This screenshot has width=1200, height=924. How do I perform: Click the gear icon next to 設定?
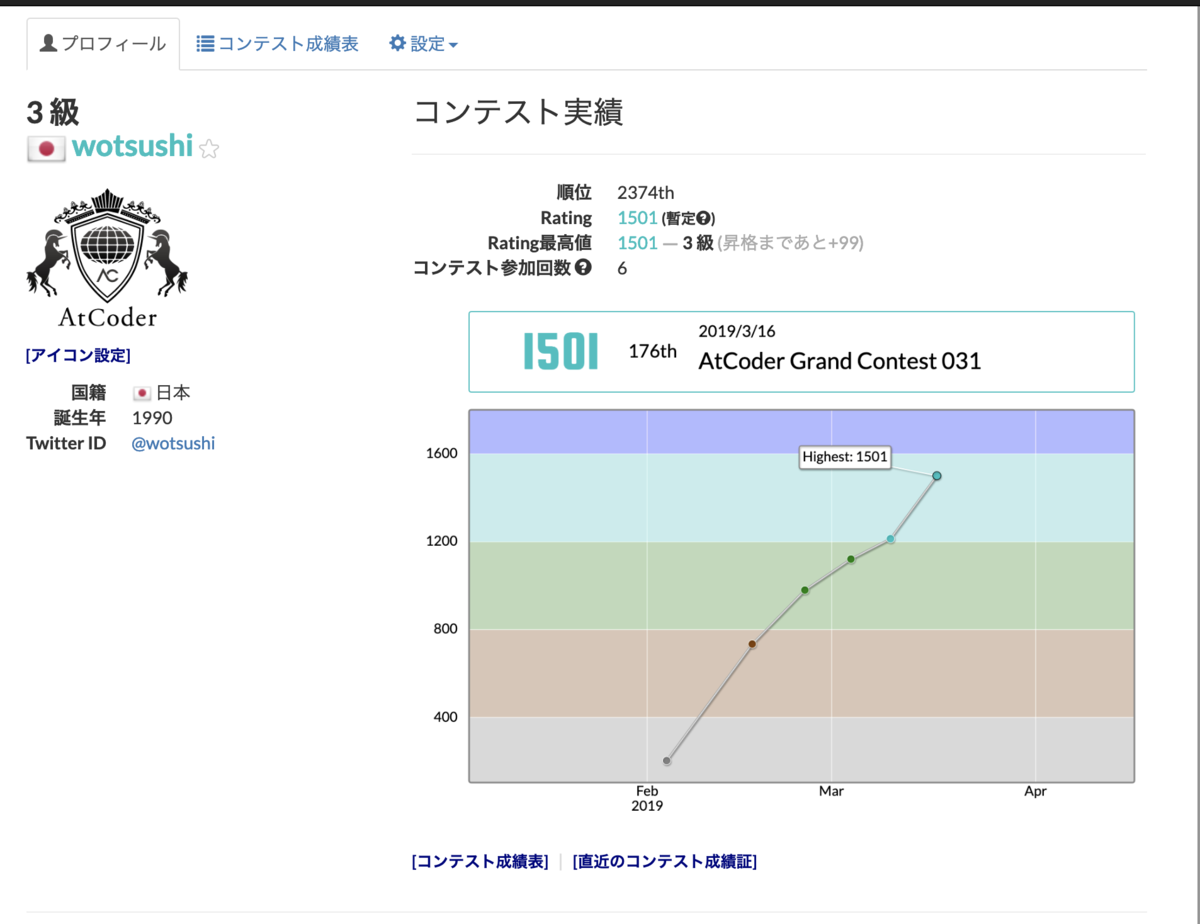point(397,44)
